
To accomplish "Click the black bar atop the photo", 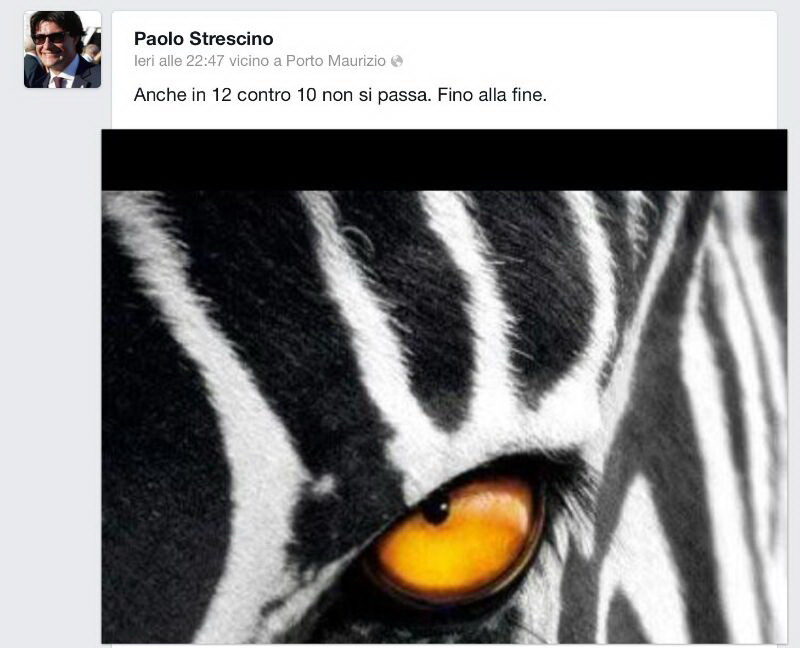I will [444, 160].
